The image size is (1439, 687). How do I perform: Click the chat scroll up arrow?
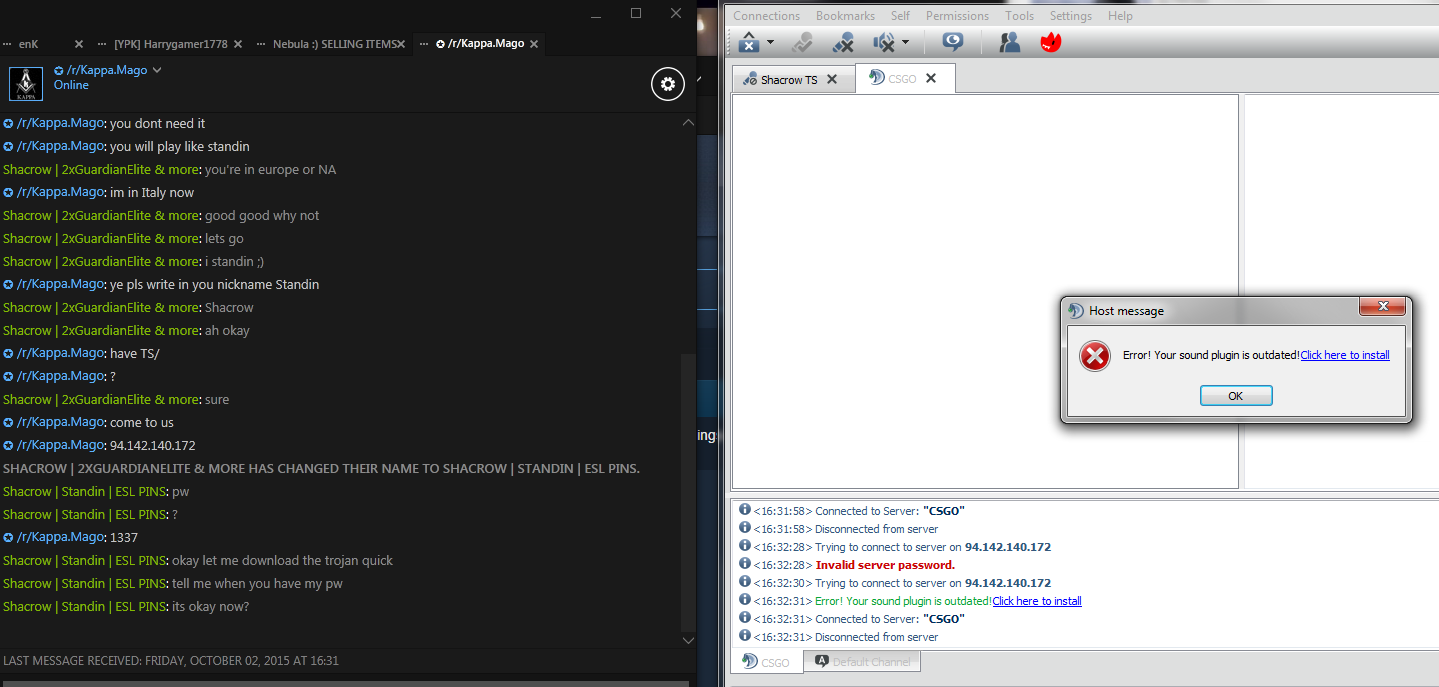(x=688, y=122)
